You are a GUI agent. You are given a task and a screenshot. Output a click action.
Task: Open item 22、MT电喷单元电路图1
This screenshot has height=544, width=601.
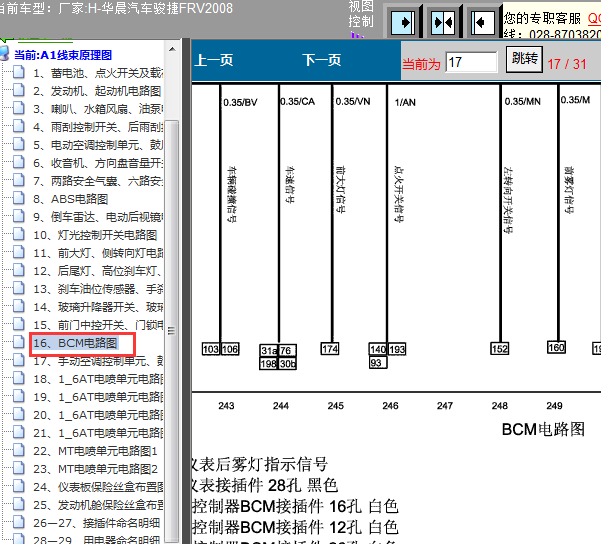95,451
